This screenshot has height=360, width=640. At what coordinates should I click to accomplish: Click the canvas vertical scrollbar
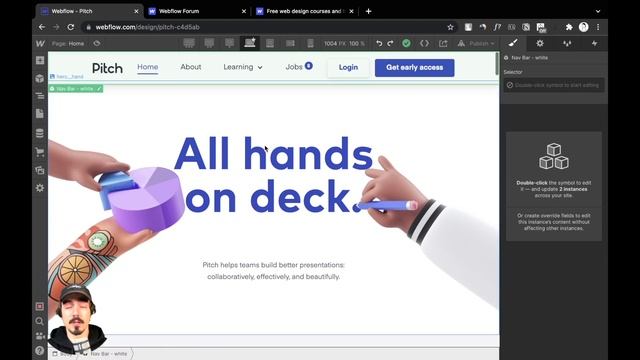pos(497,64)
